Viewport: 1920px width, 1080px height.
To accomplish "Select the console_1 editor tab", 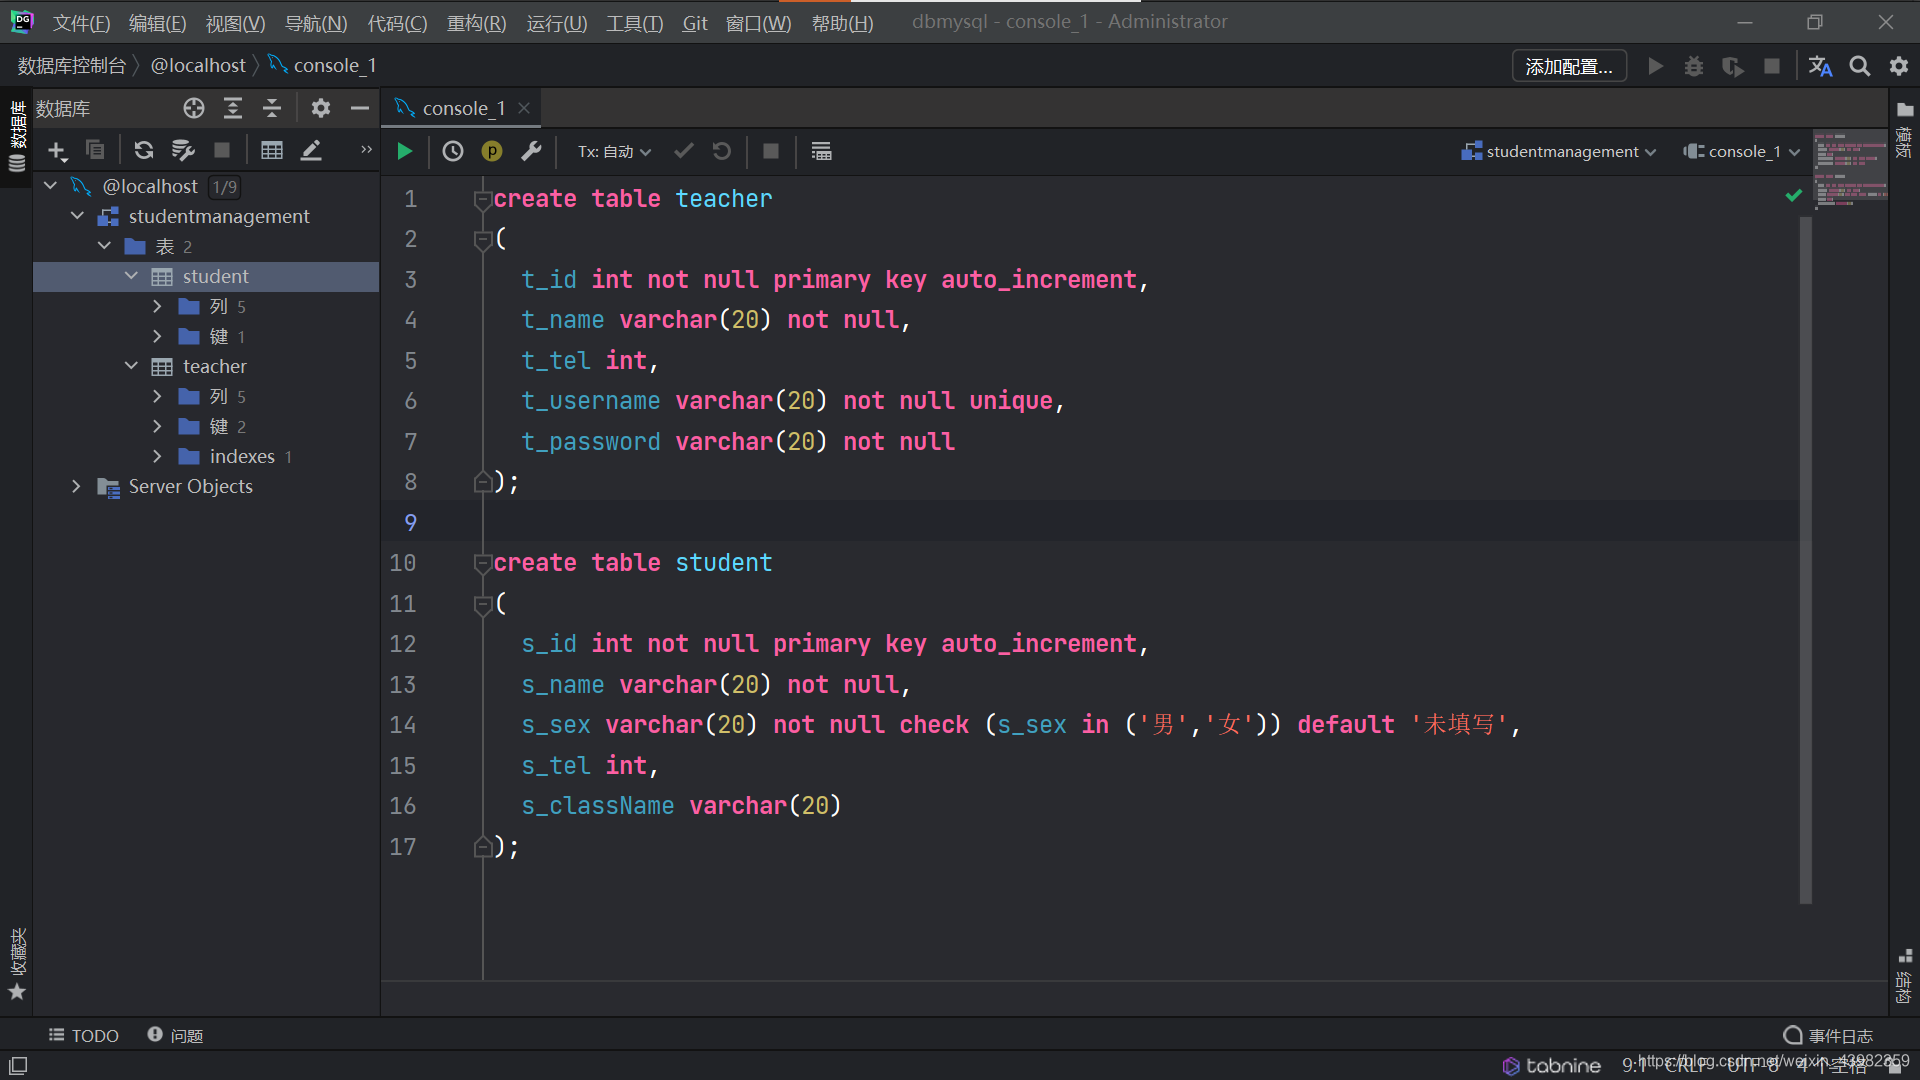I will point(463,108).
